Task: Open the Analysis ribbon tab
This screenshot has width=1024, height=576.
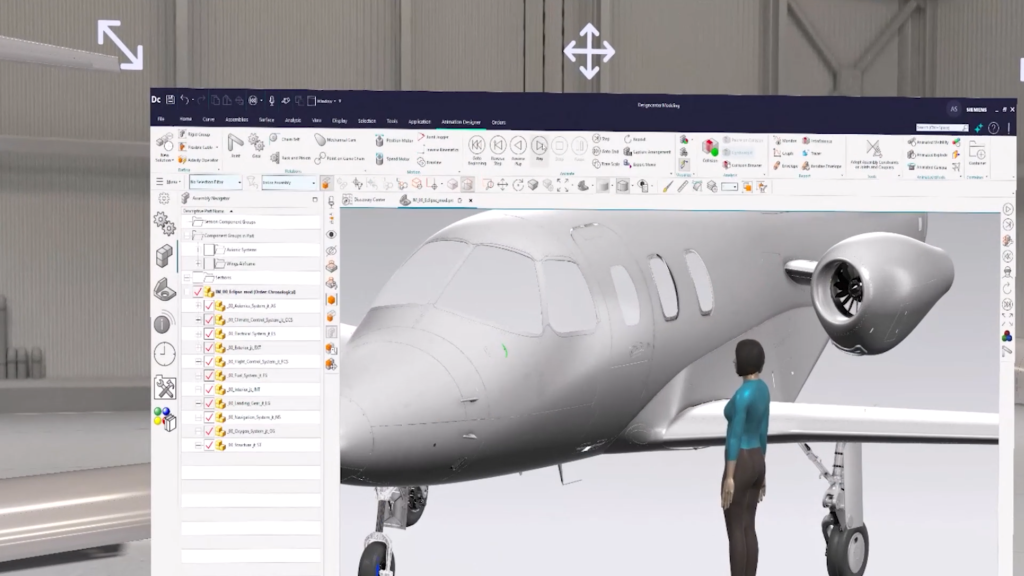Action: [x=291, y=121]
